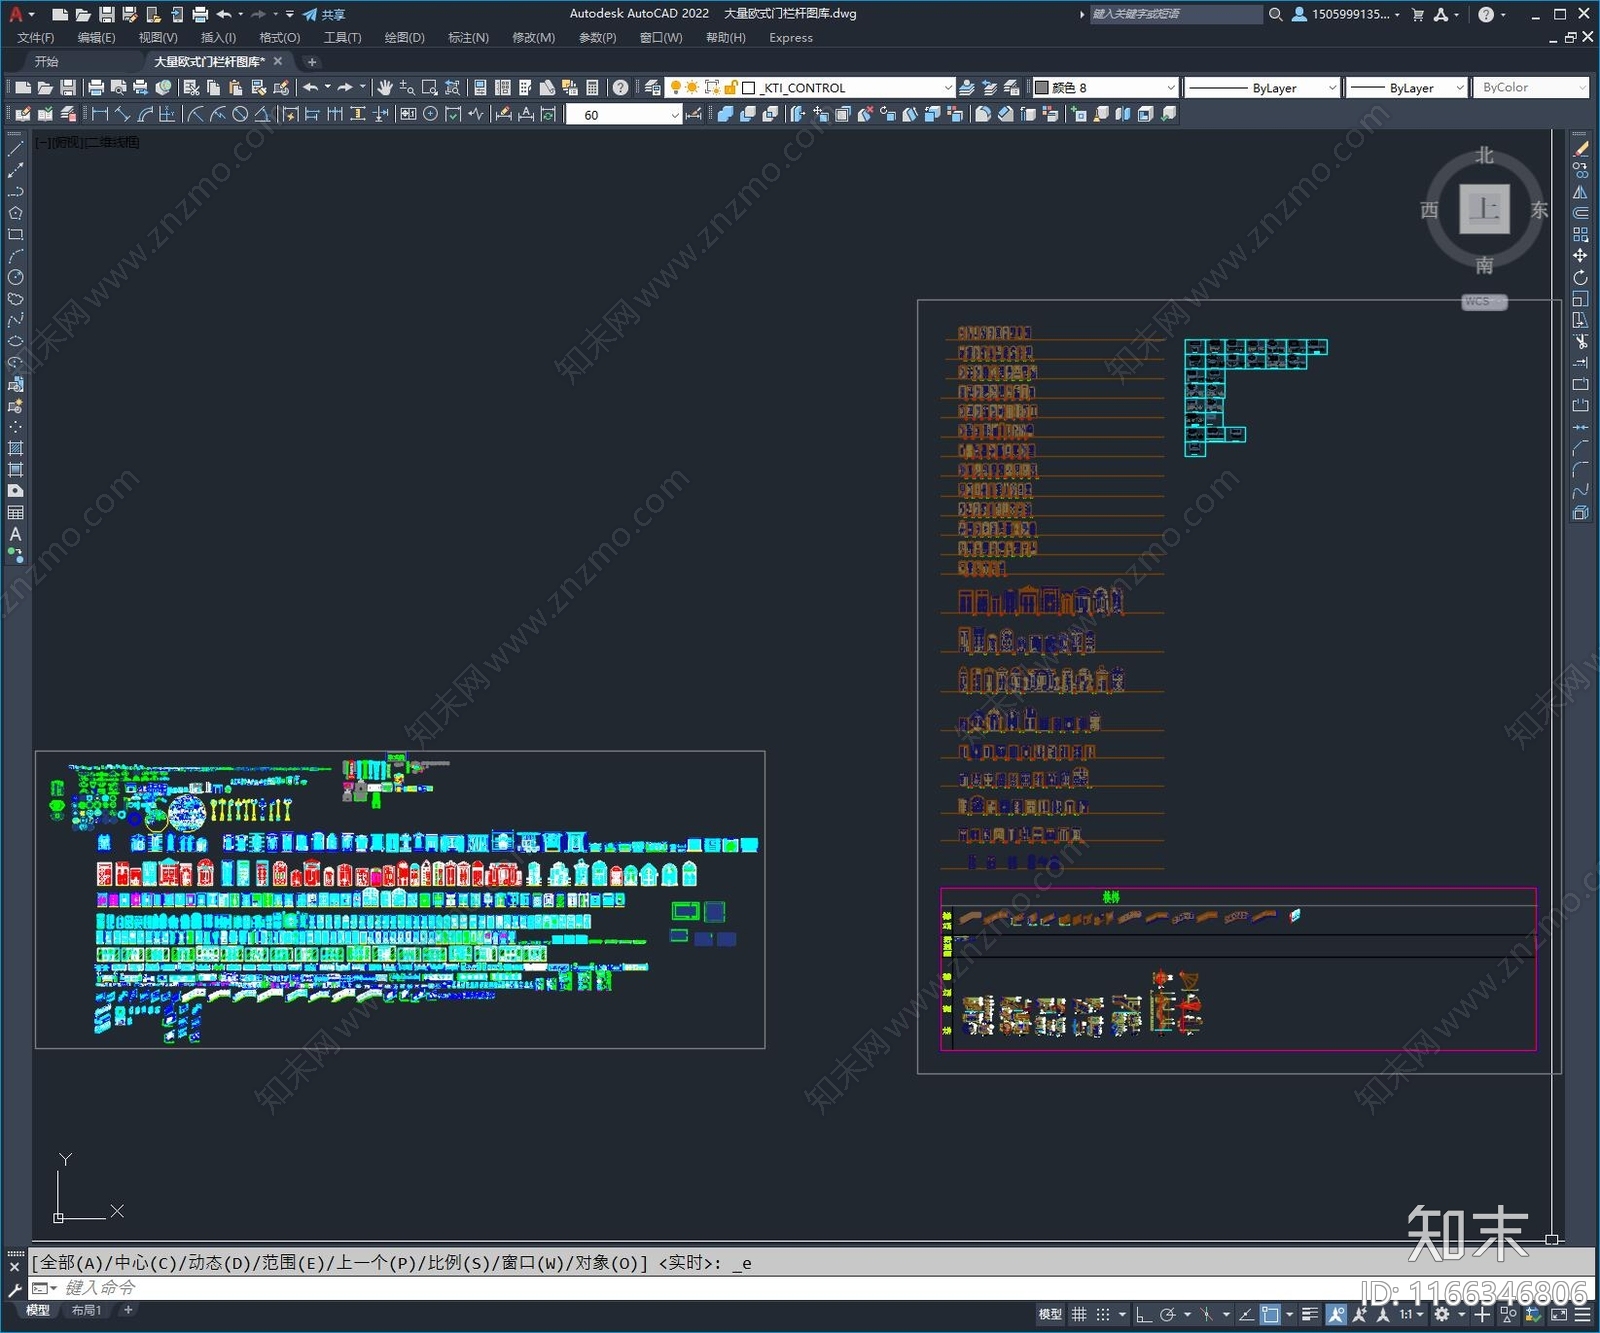Select the Line draw tool
1600x1333 pixels.
point(16,149)
